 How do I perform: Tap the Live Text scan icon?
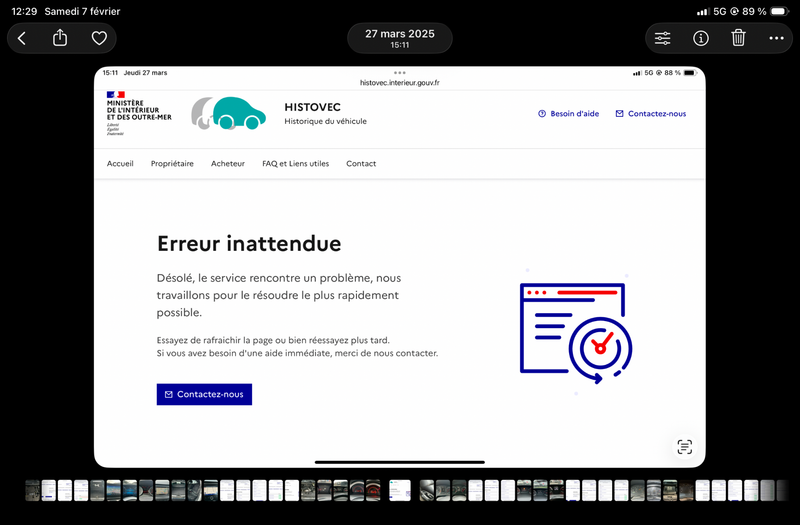point(684,447)
